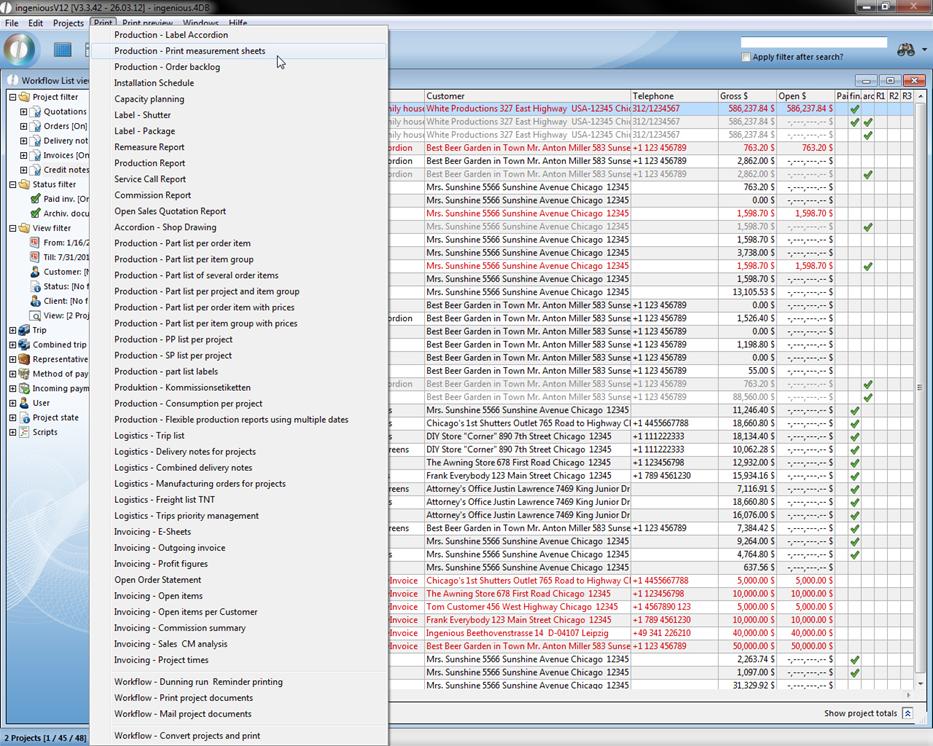
Task: Enable Apply filter after search checkbox
Action: (x=746, y=57)
